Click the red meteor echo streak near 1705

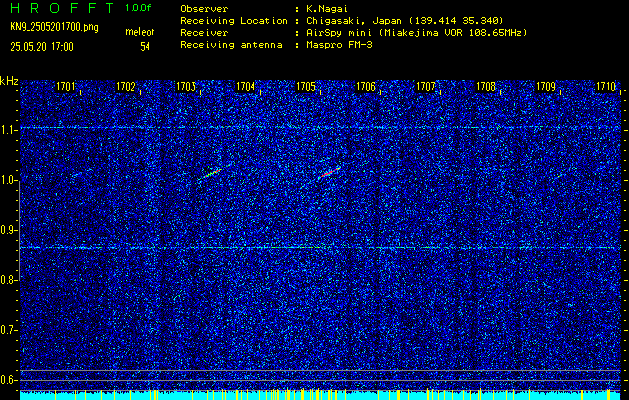329,173
